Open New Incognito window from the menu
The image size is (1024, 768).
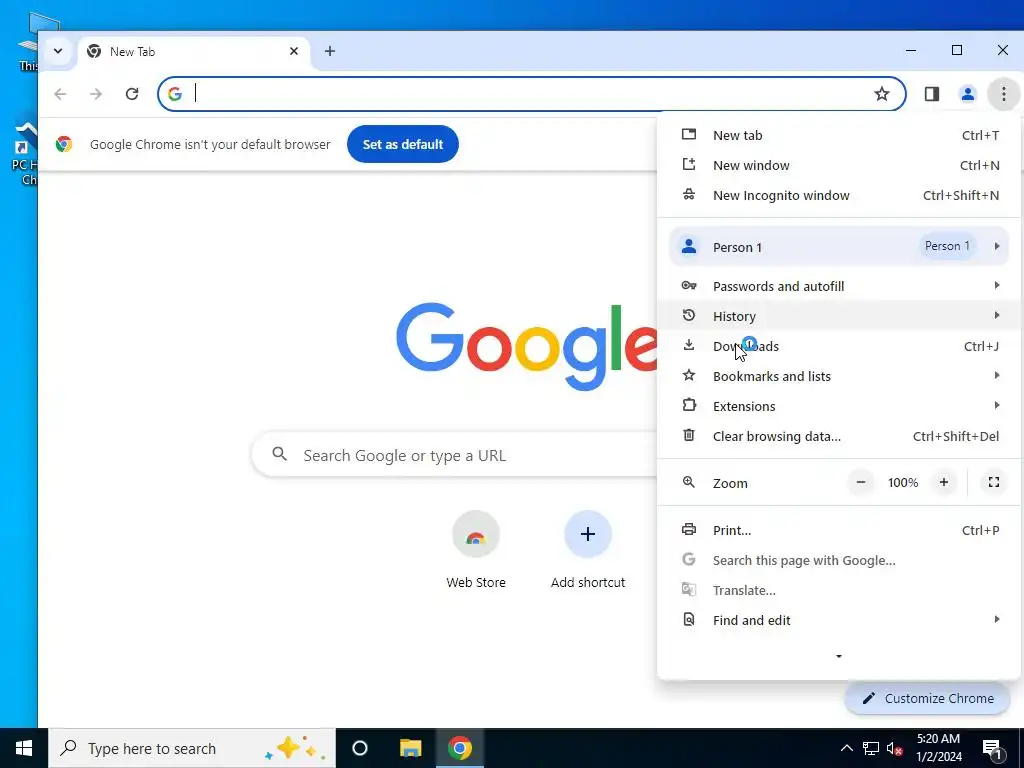[839, 195]
